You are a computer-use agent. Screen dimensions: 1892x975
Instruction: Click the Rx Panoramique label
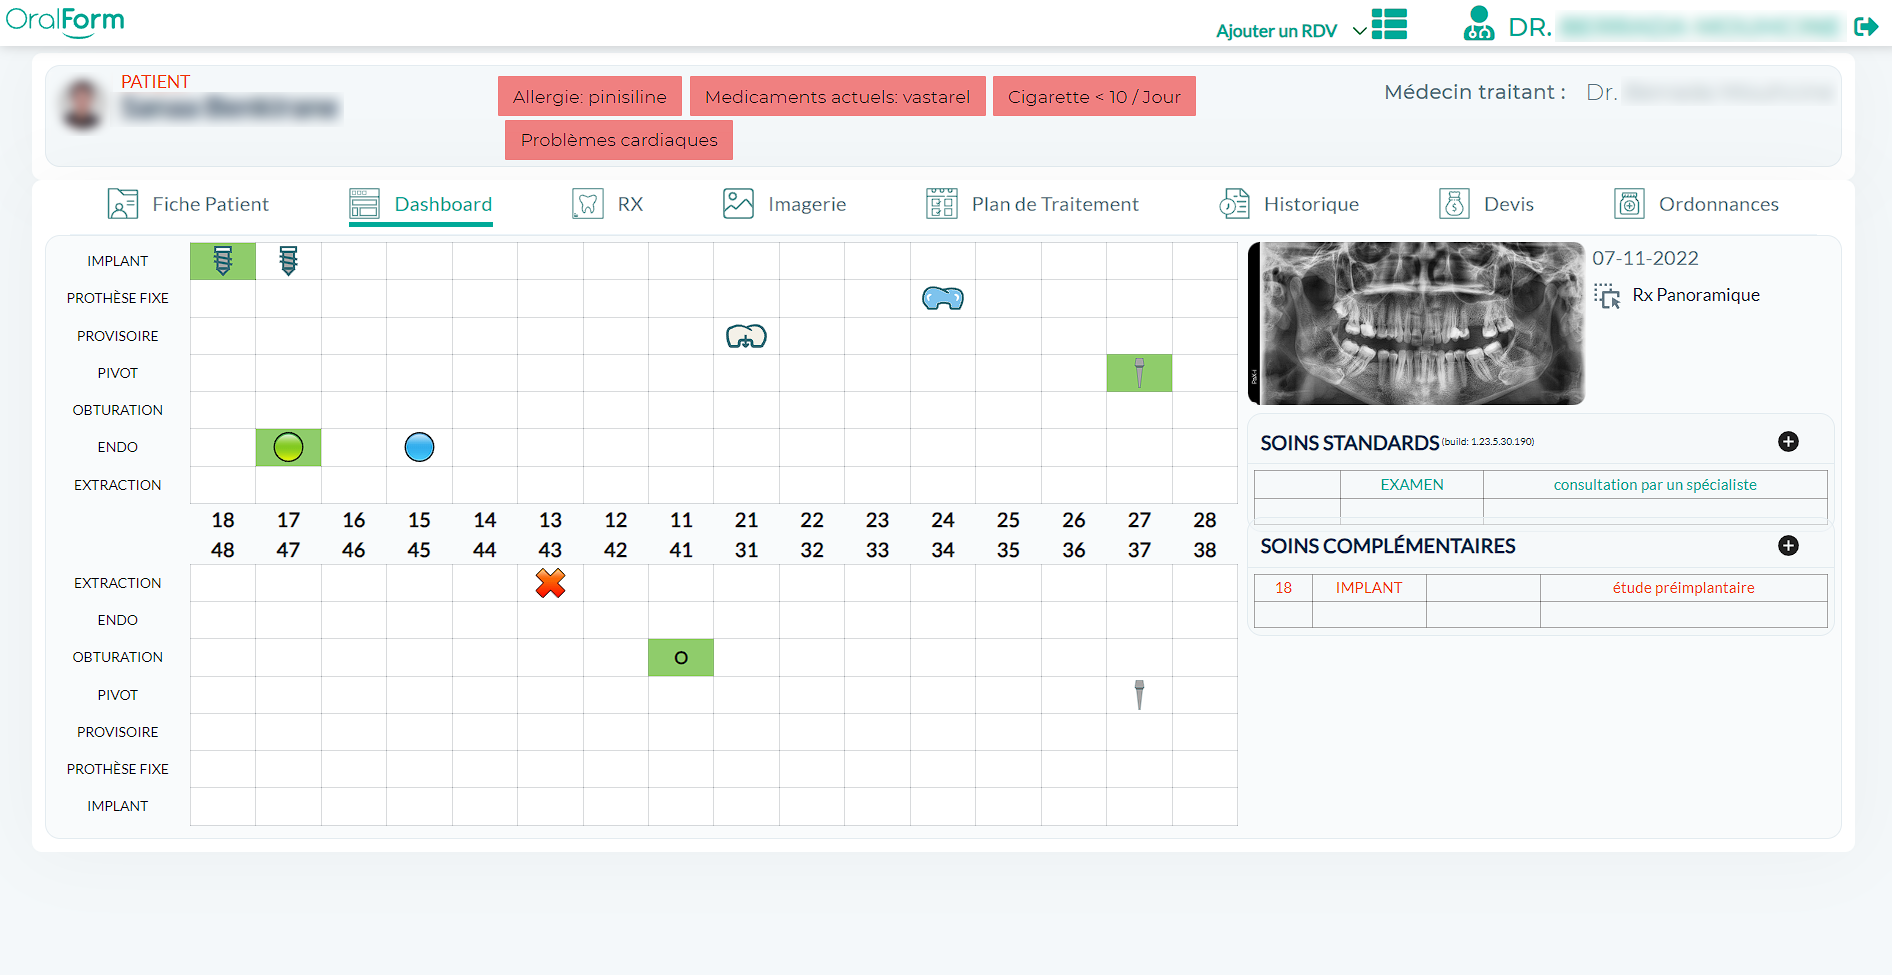1696,295
